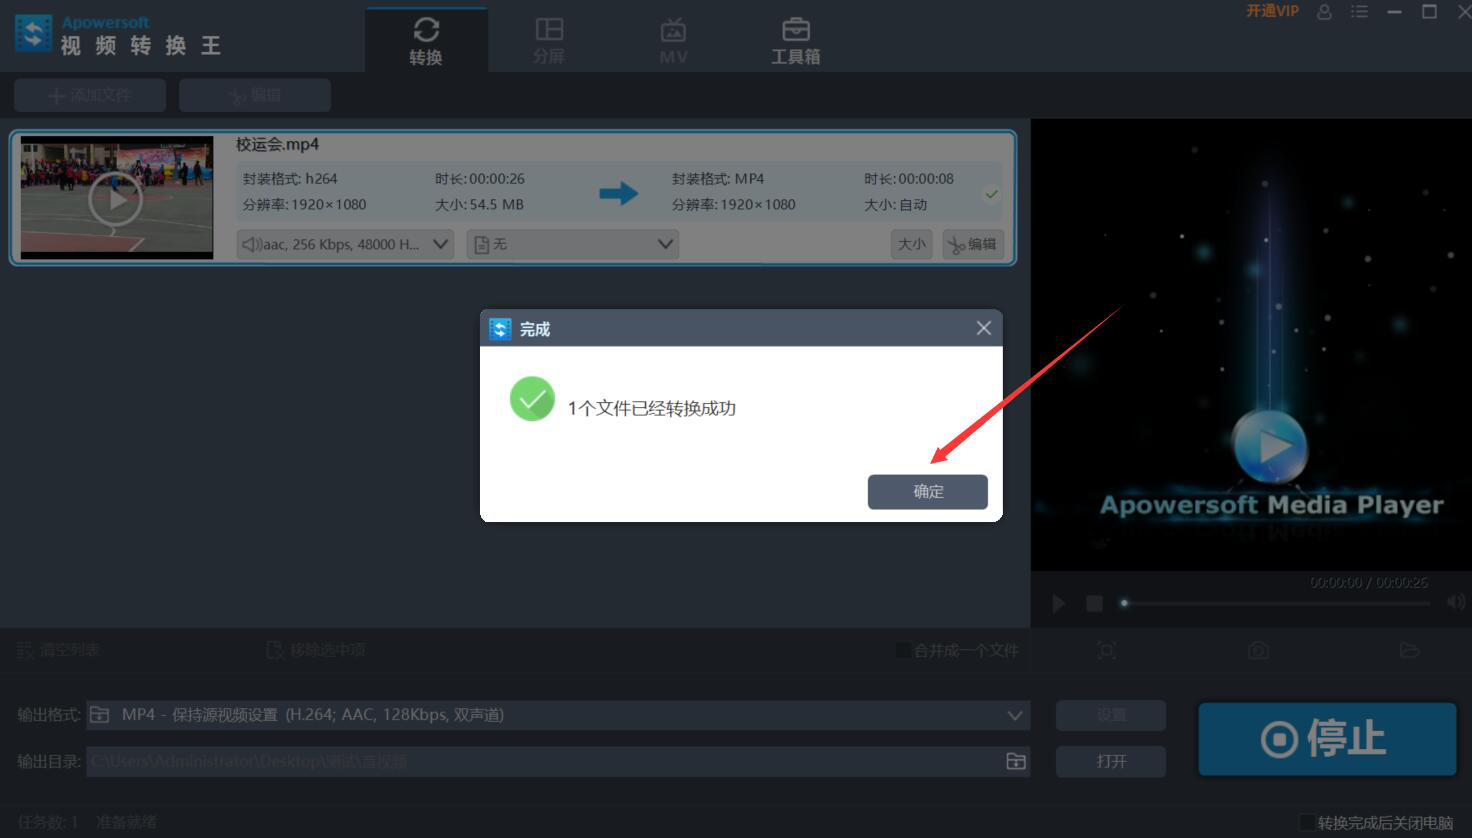Click the 停止 button
1472x838 pixels.
click(x=1327, y=739)
